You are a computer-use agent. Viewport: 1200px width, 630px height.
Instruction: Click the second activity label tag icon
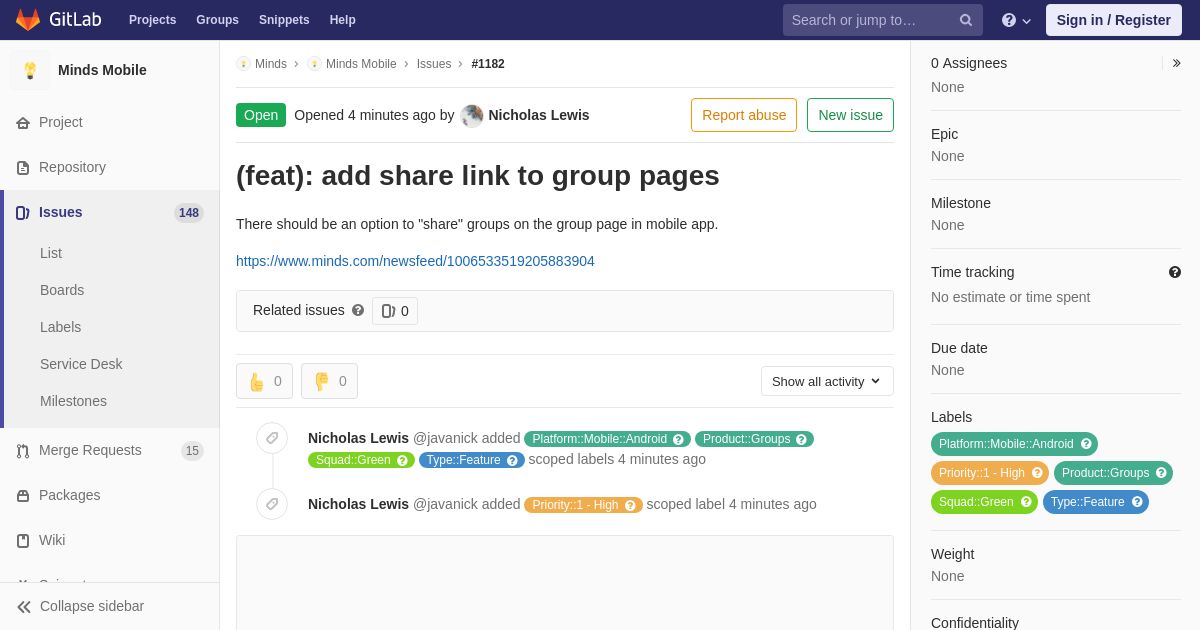272,504
